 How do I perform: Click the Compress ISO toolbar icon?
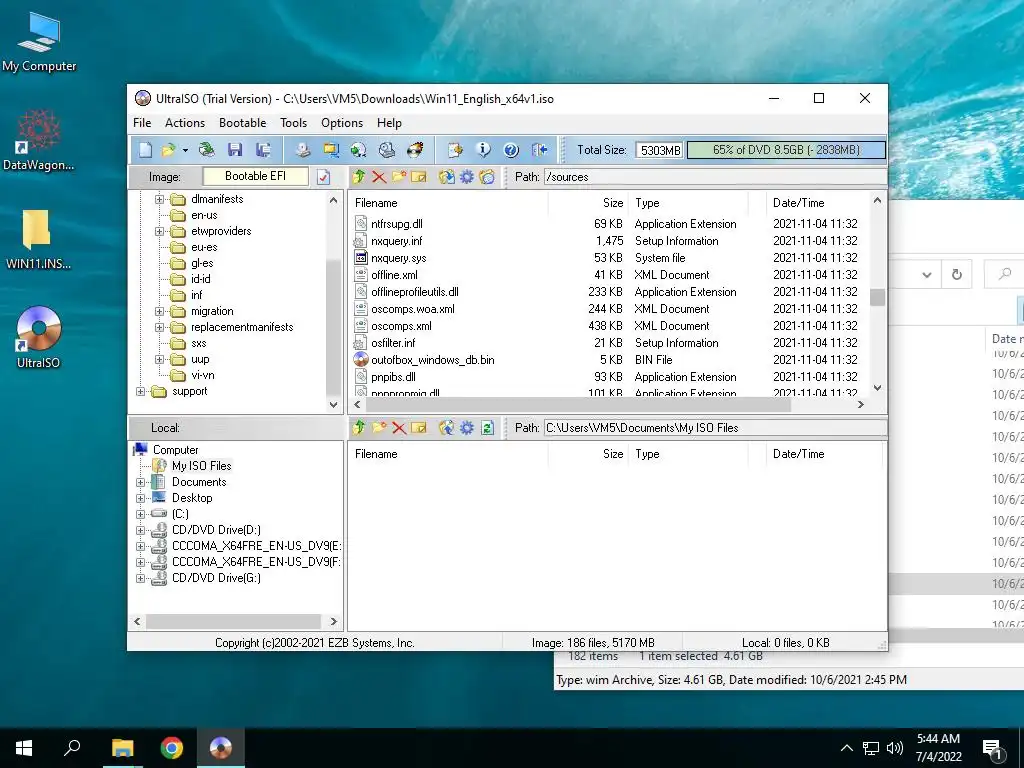tap(331, 150)
